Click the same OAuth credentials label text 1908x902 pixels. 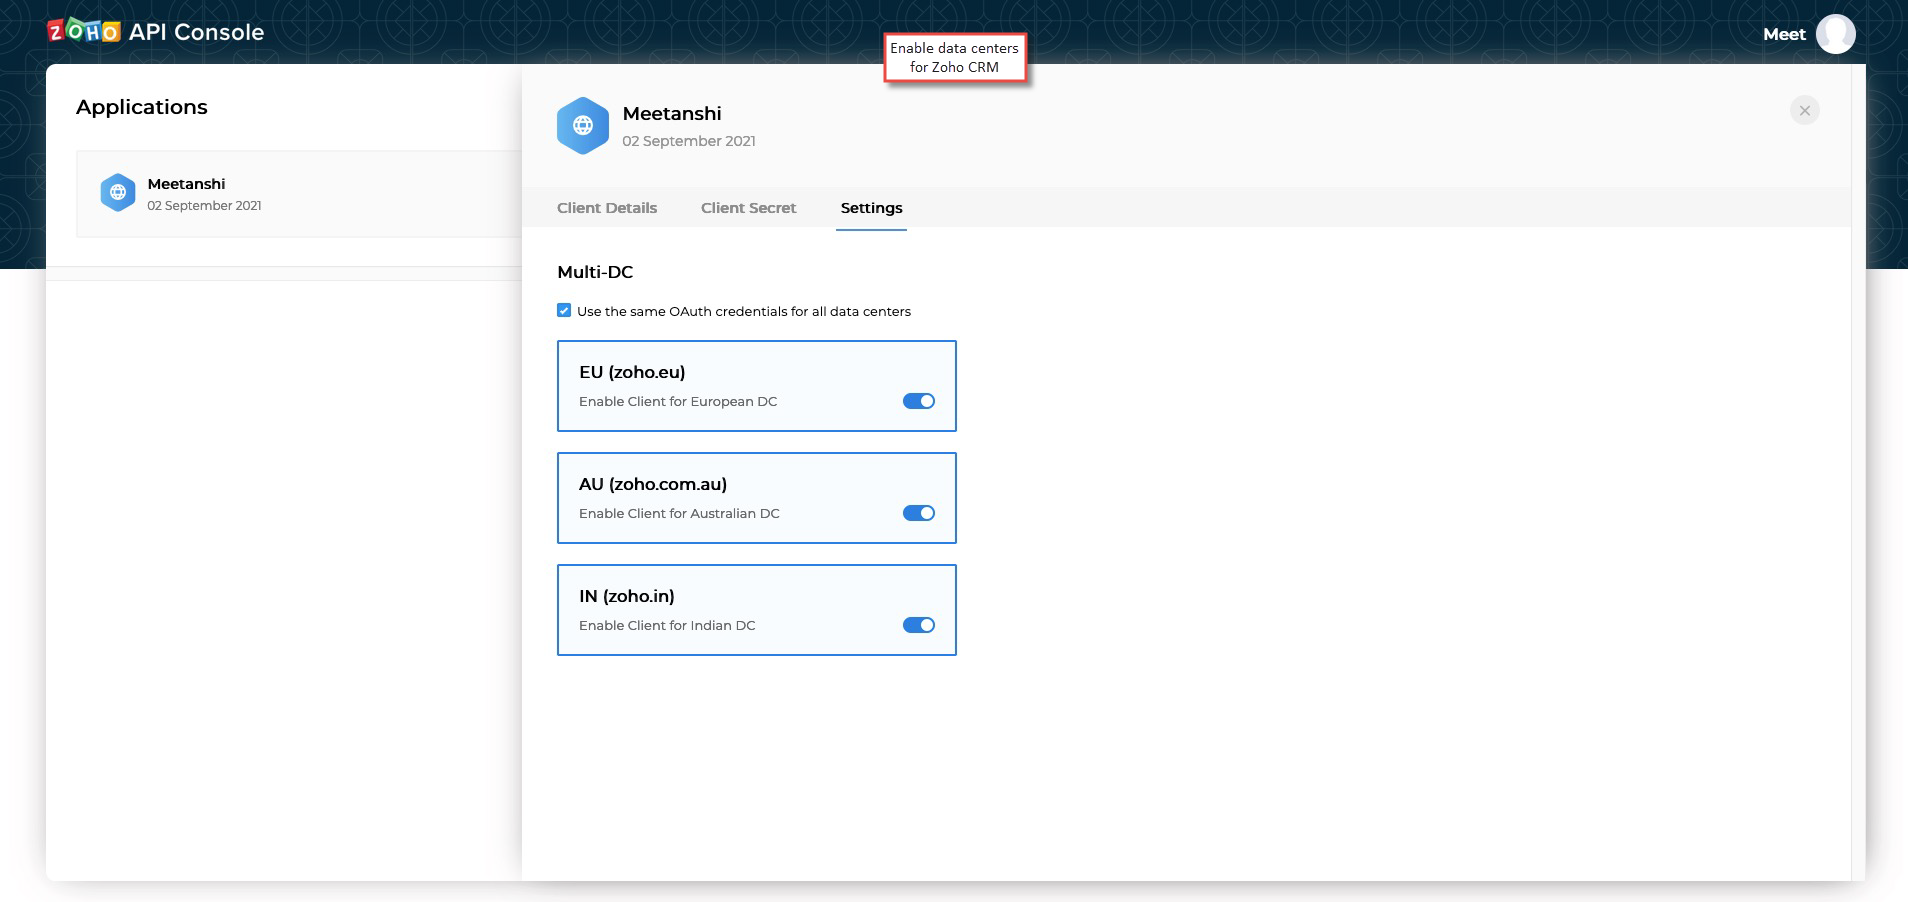(x=744, y=311)
